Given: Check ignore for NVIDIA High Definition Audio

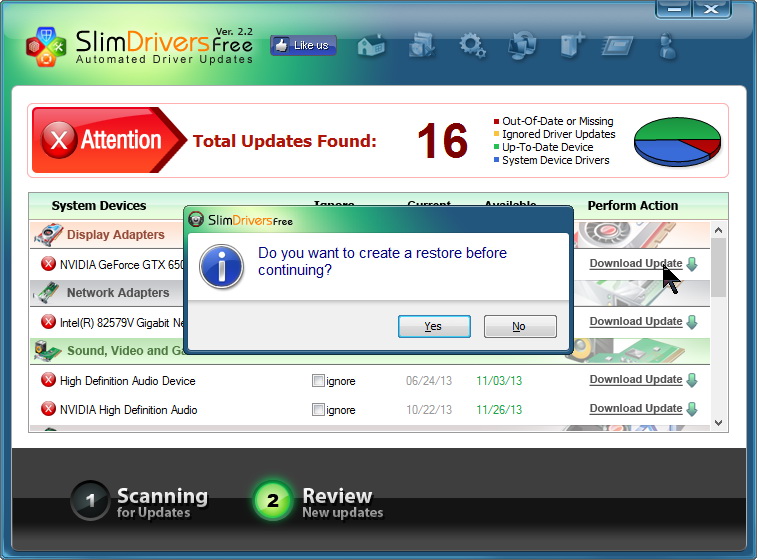Looking at the screenshot, I should [318, 410].
